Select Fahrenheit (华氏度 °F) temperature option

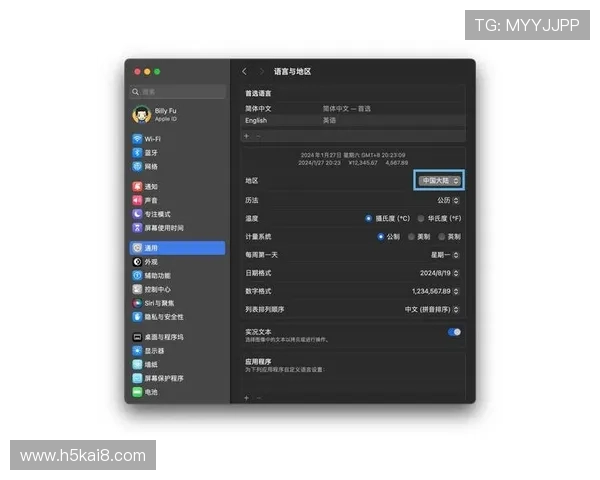(421, 218)
